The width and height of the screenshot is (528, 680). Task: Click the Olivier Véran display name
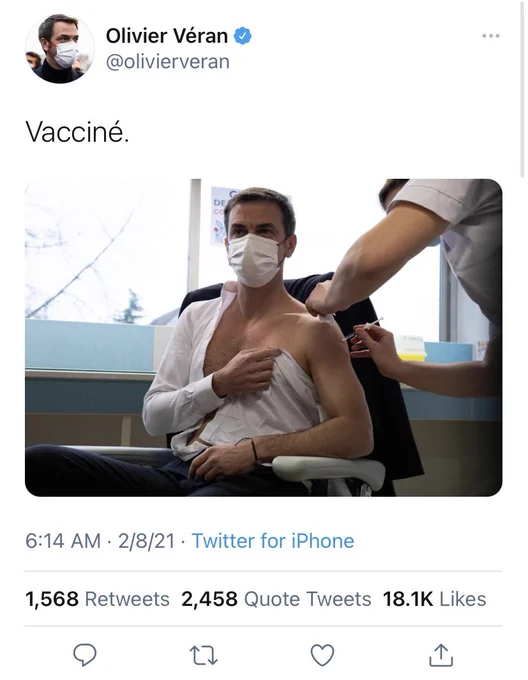[x=167, y=36]
